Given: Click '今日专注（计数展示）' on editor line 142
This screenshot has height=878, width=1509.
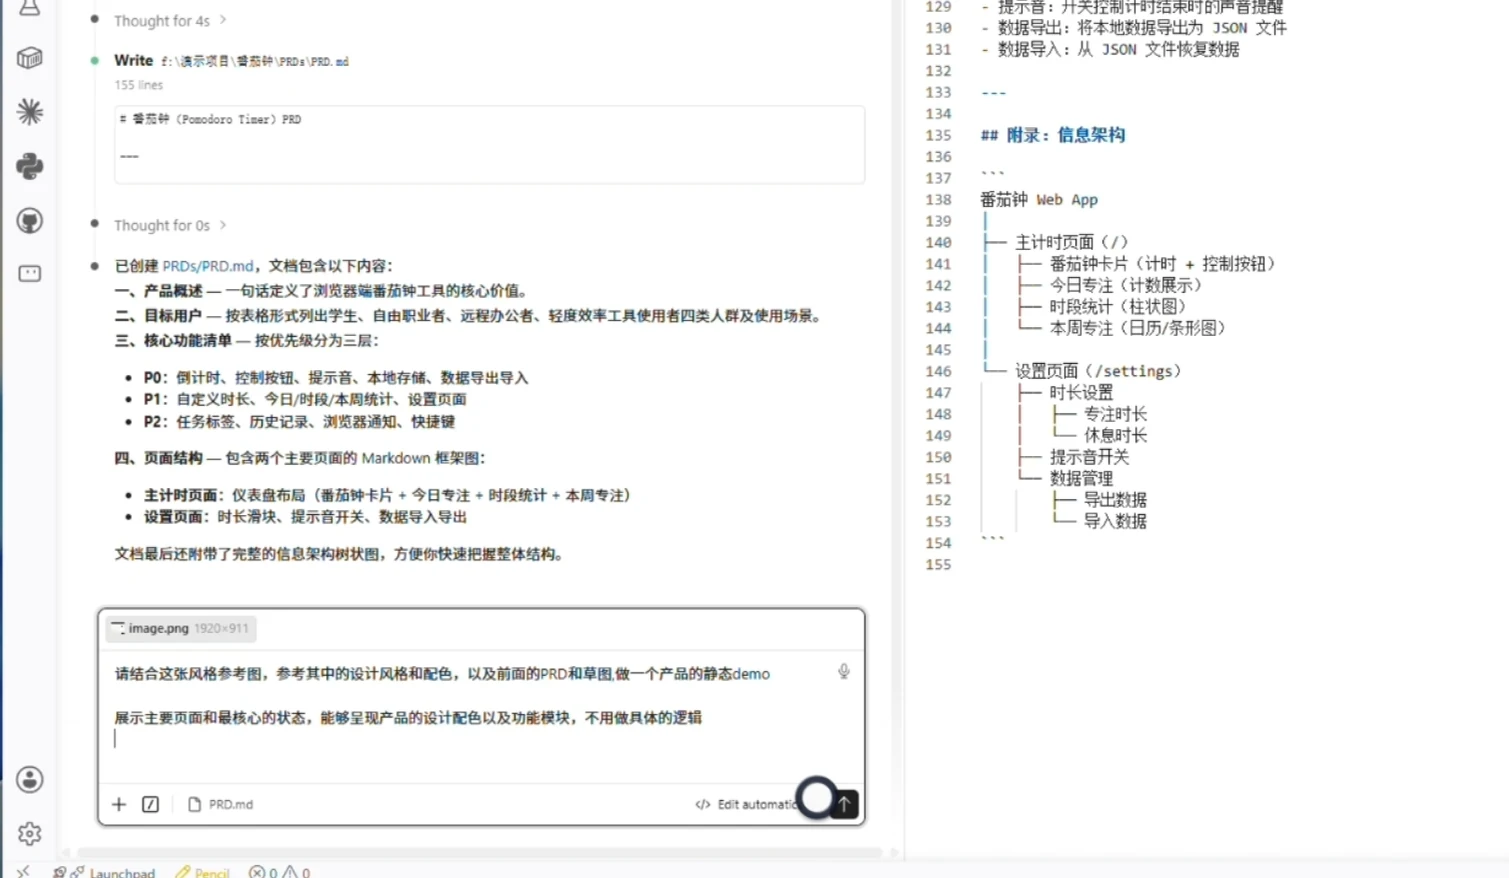Looking at the screenshot, I should 1126,285.
